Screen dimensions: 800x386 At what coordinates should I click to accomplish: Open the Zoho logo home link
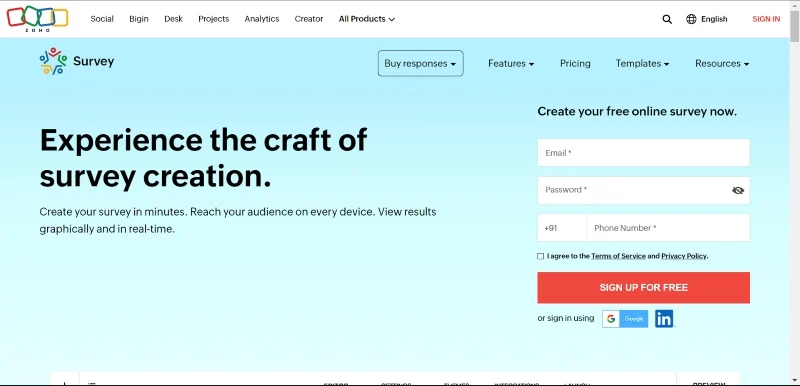point(37,19)
